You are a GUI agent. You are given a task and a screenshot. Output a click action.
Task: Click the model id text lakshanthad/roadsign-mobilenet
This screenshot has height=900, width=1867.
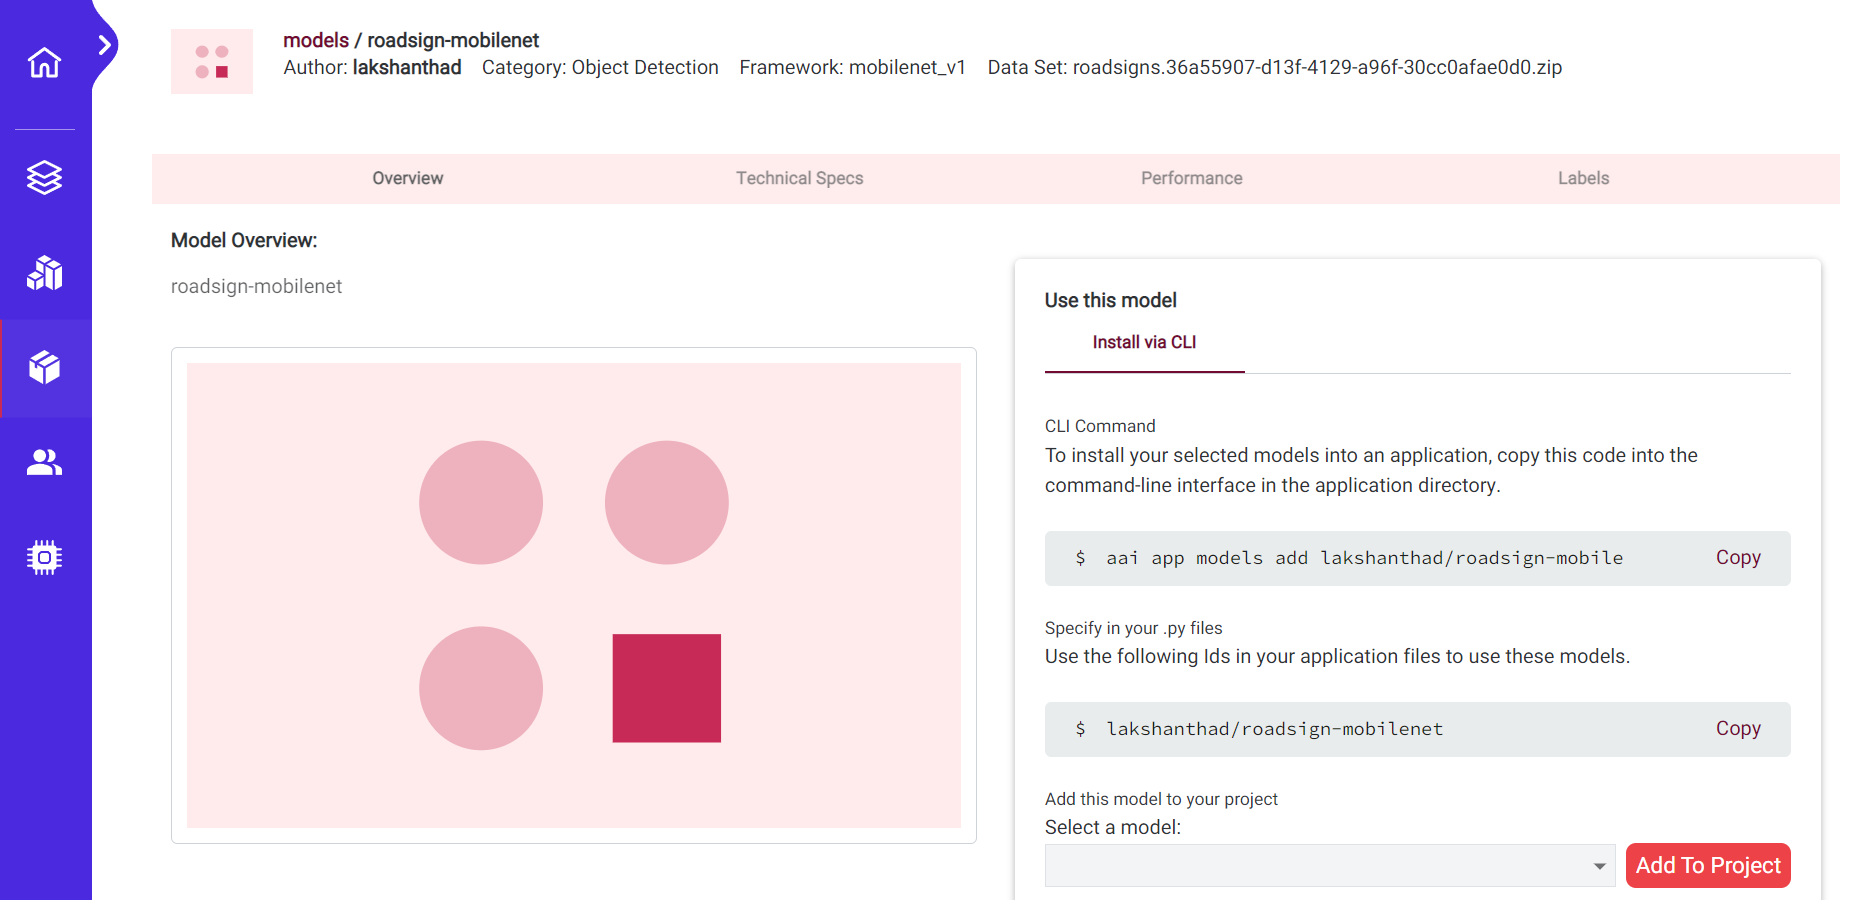click(1275, 729)
